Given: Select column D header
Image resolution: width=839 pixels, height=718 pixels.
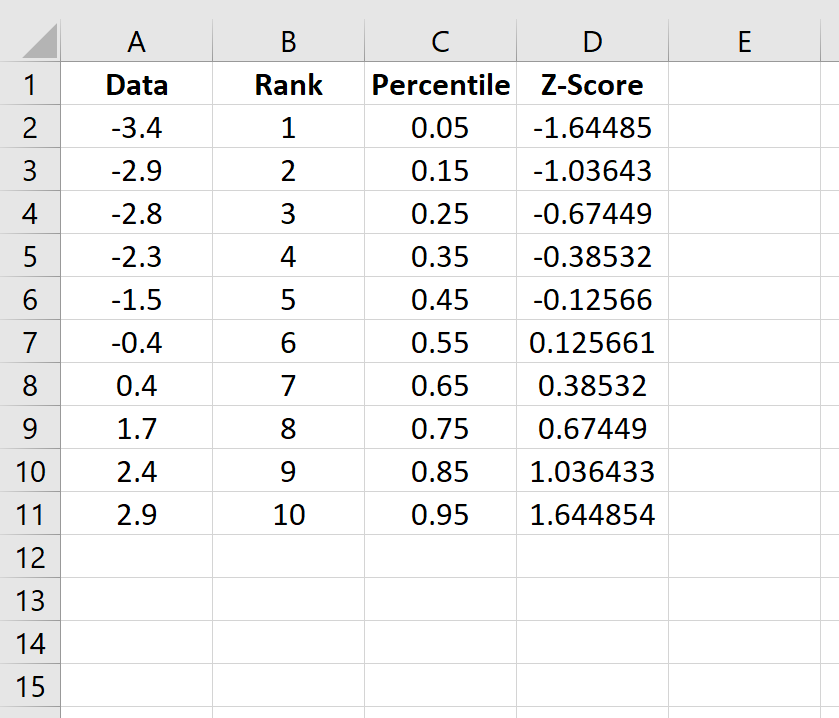Looking at the screenshot, I should [592, 42].
